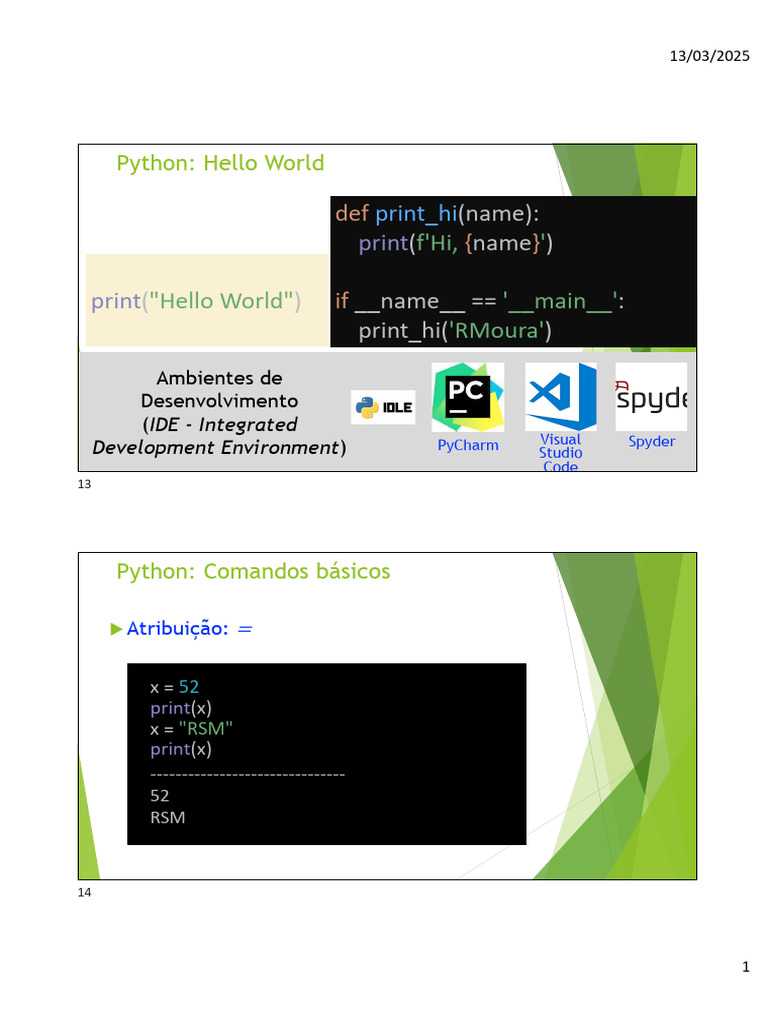Image resolution: width=768 pixels, height=1024 pixels.
Task: Click the PyCharm PC logo icon
Action: (x=468, y=397)
